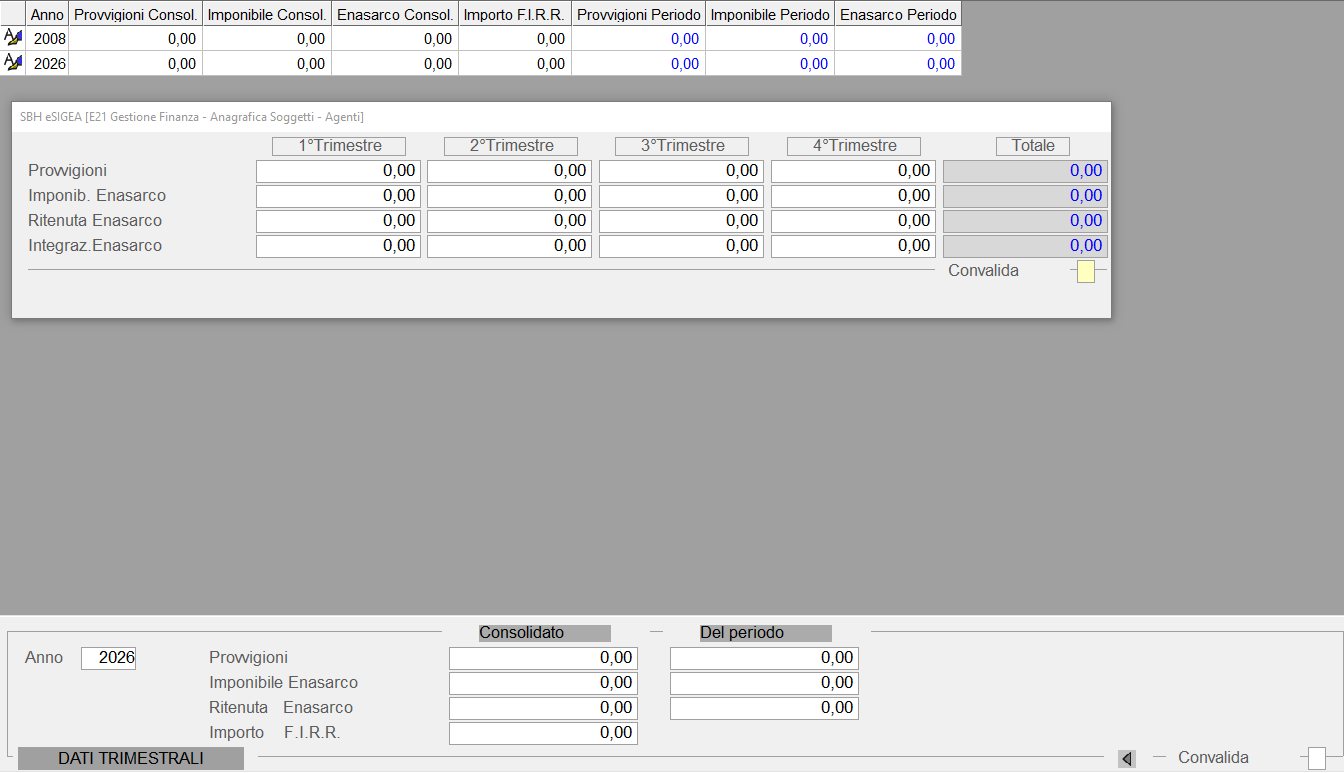Click the 4°Trimestre header button
The image size is (1344, 773).
pos(853,146)
